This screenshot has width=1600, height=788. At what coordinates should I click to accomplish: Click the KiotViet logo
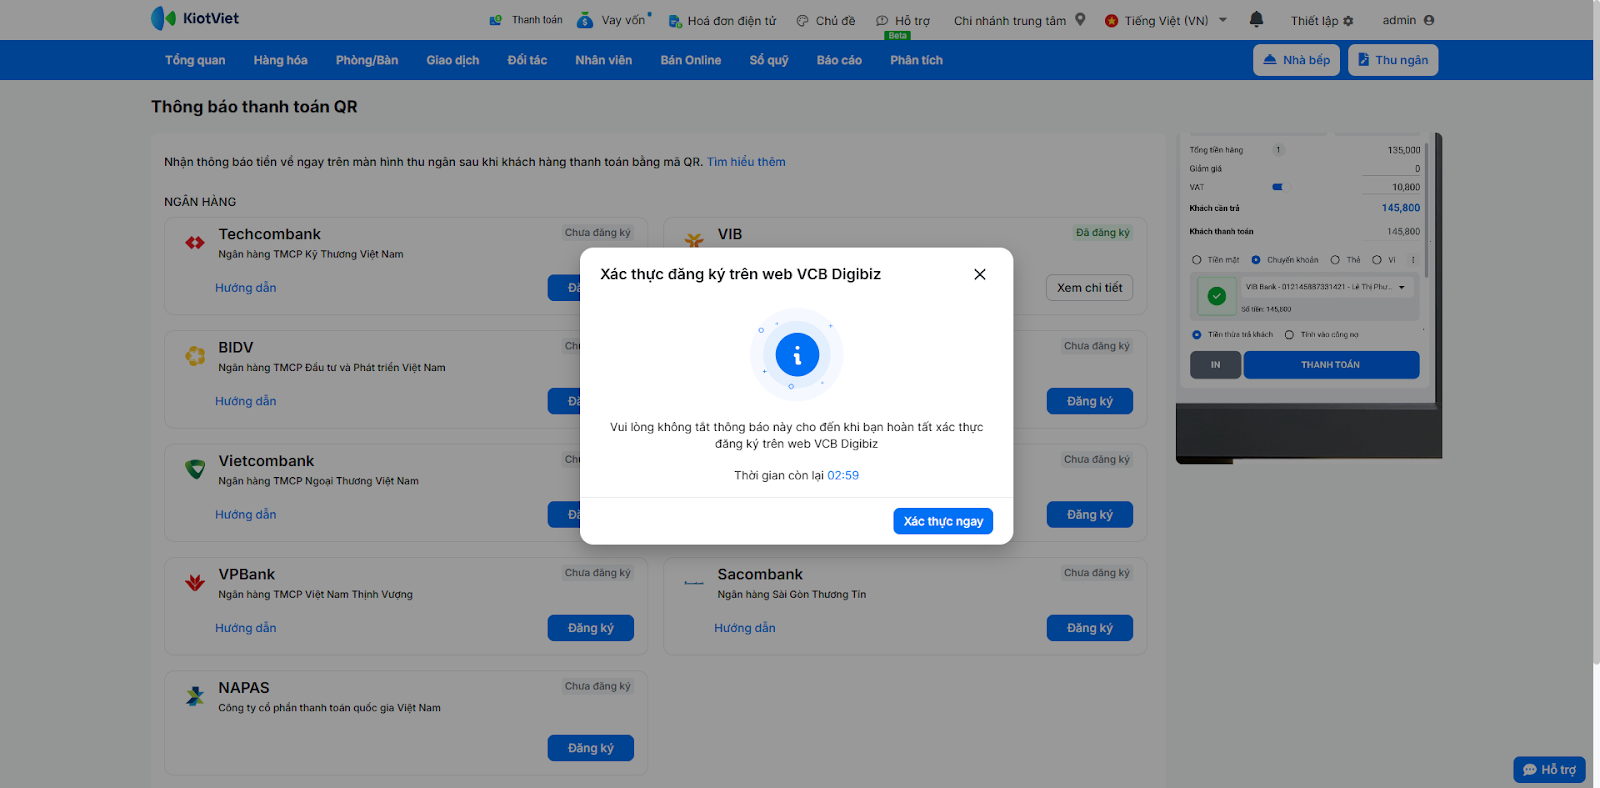pyautogui.click(x=195, y=18)
